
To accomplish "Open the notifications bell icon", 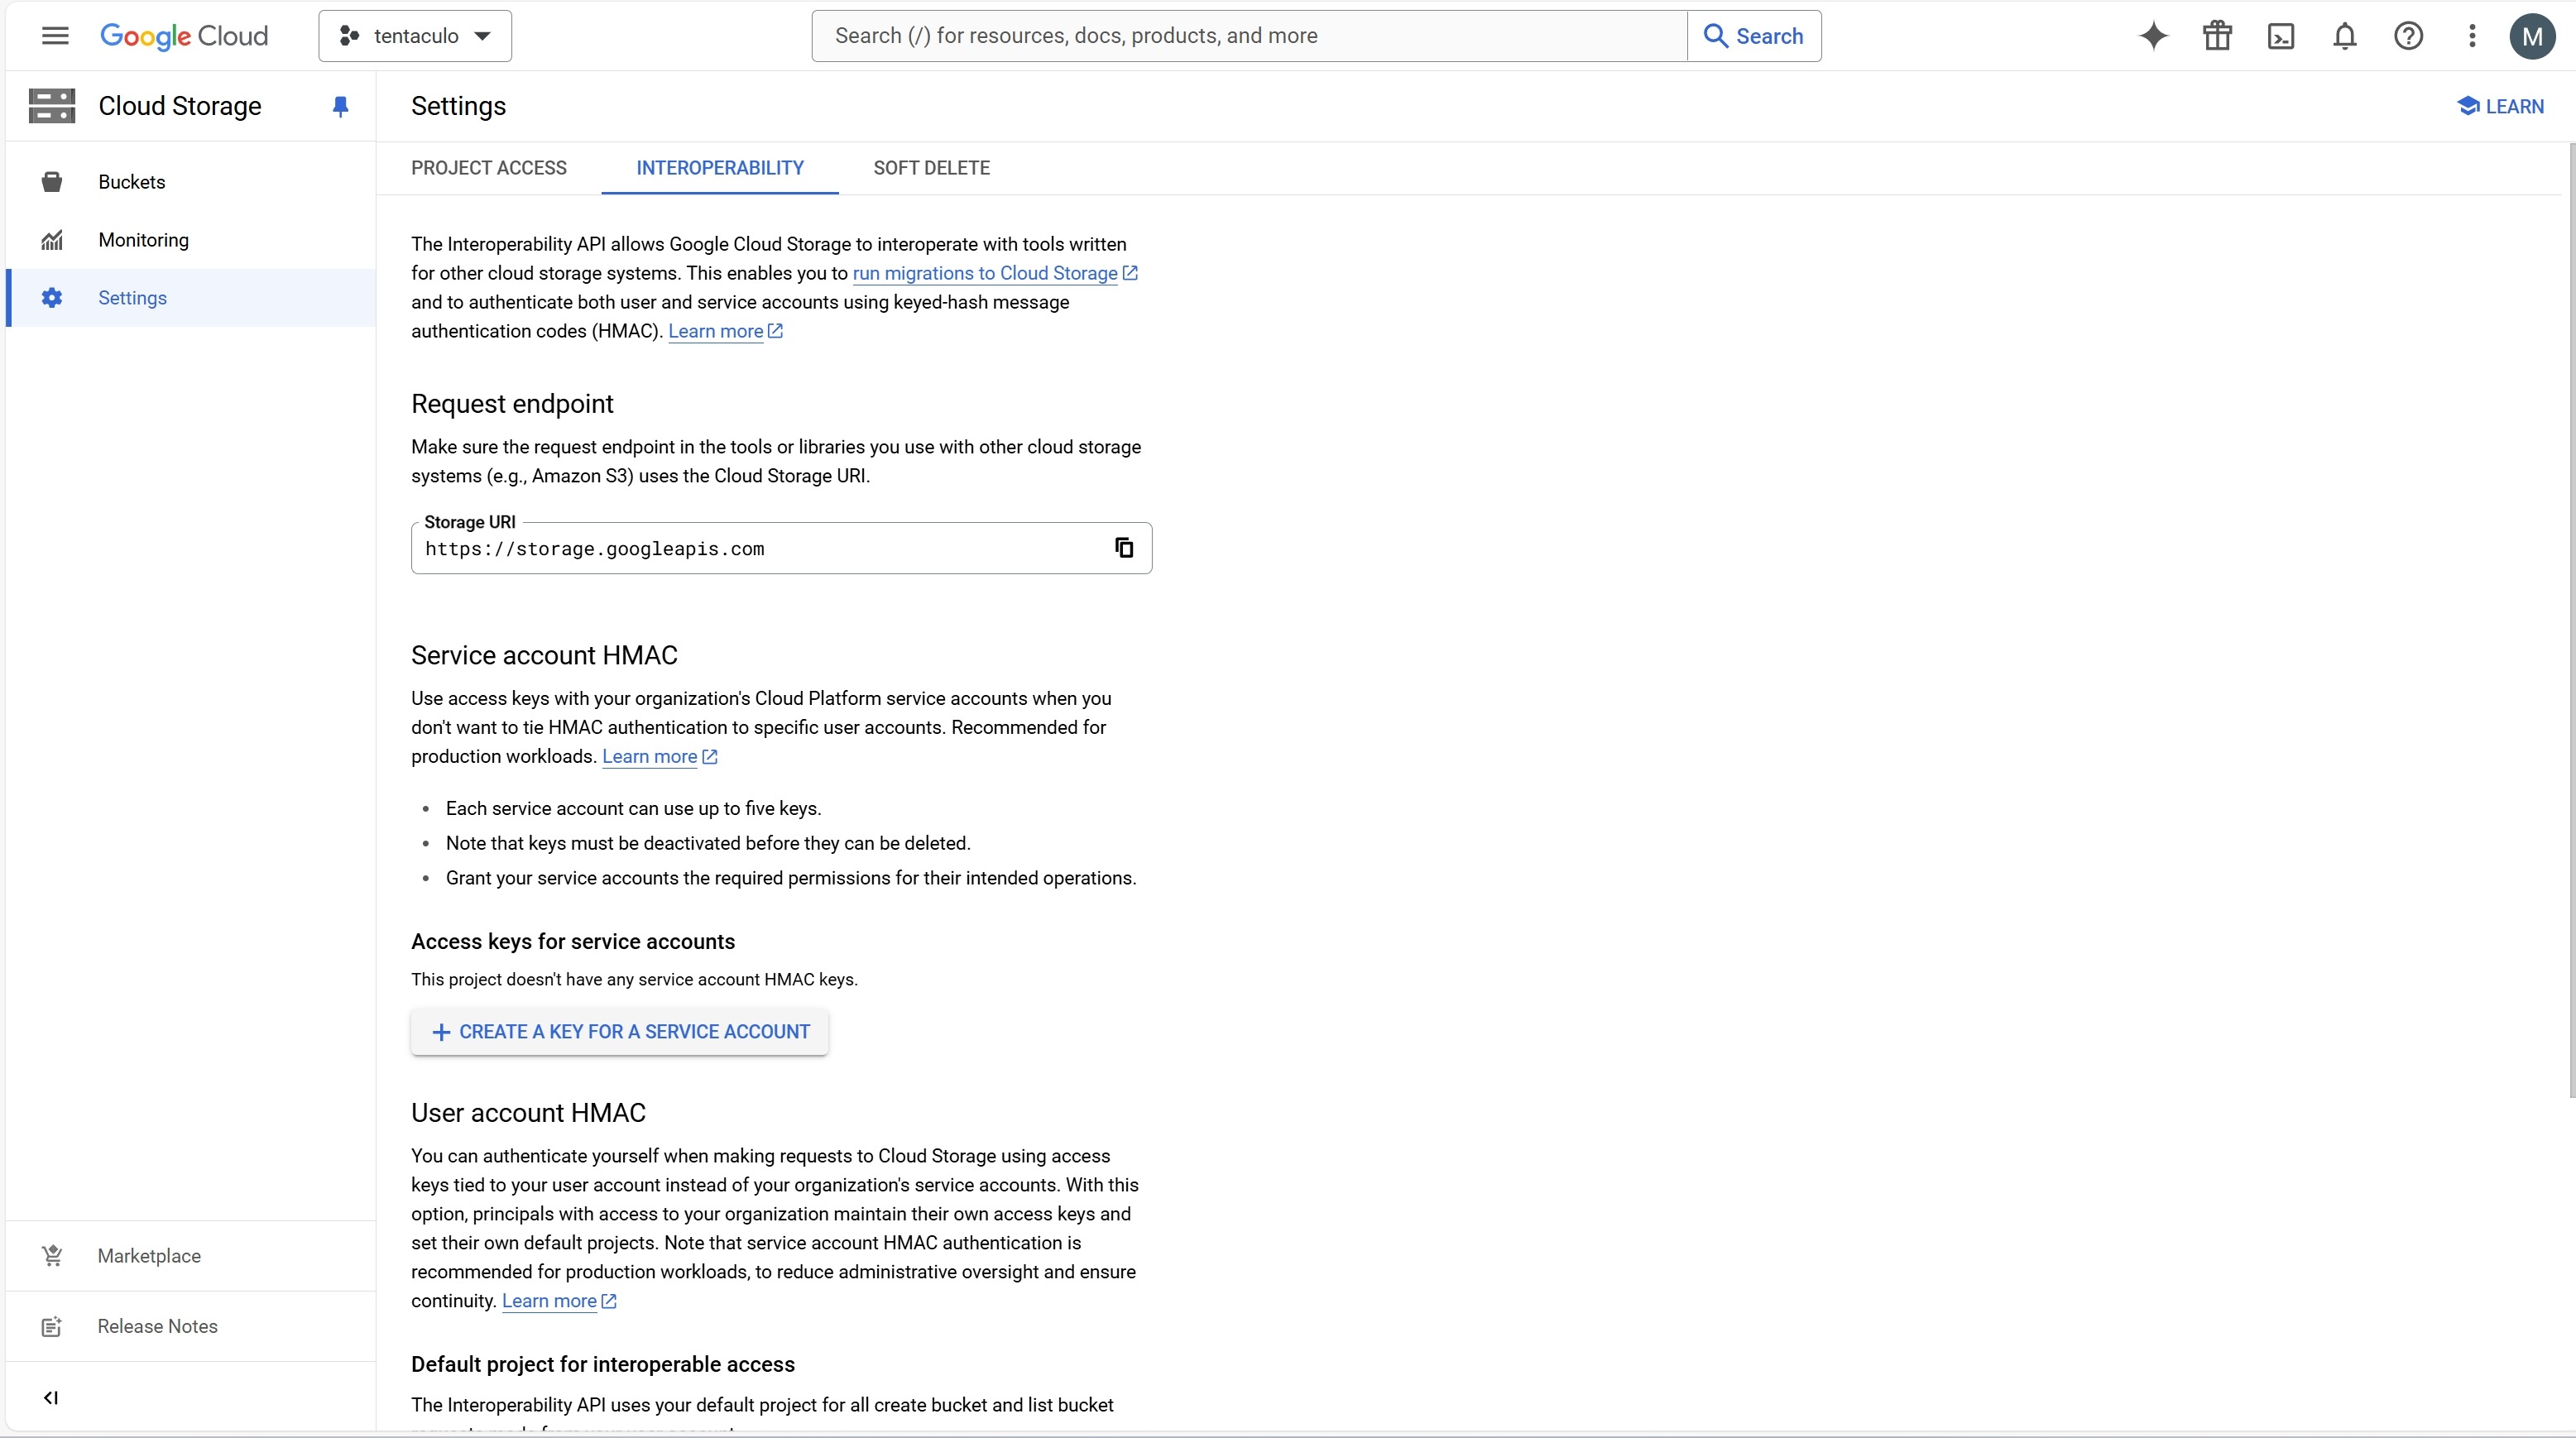I will pos(2345,36).
